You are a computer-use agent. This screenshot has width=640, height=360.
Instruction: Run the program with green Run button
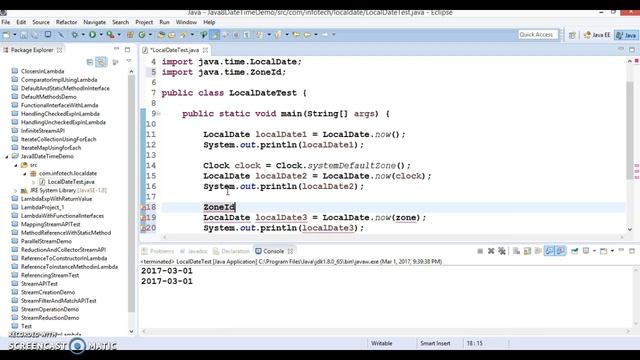coord(93,35)
